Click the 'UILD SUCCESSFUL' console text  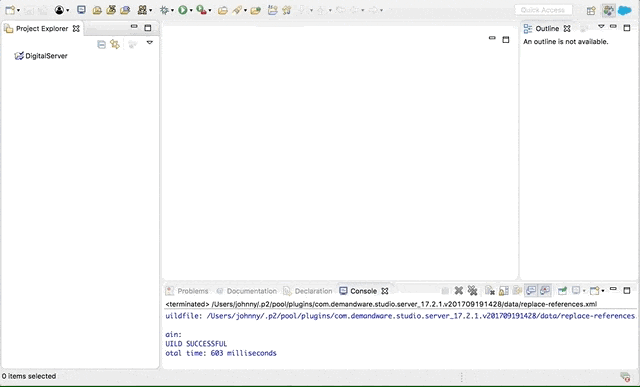(x=196, y=344)
